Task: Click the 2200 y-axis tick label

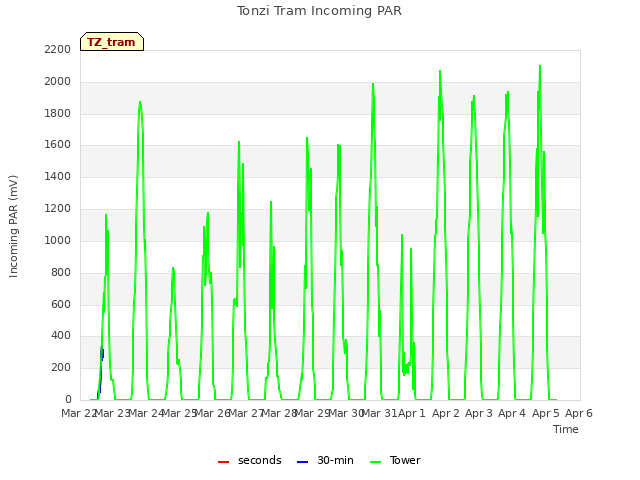Action: (58, 50)
